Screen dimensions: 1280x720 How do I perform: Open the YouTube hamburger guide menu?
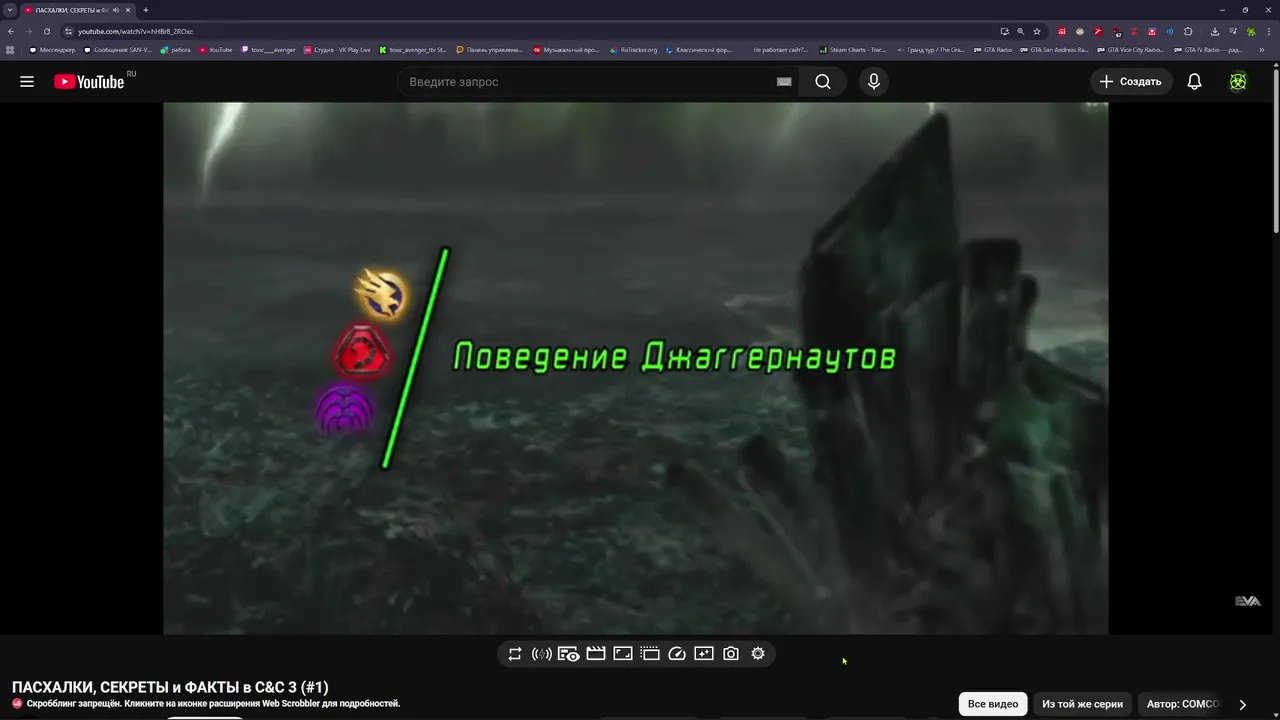pos(27,82)
